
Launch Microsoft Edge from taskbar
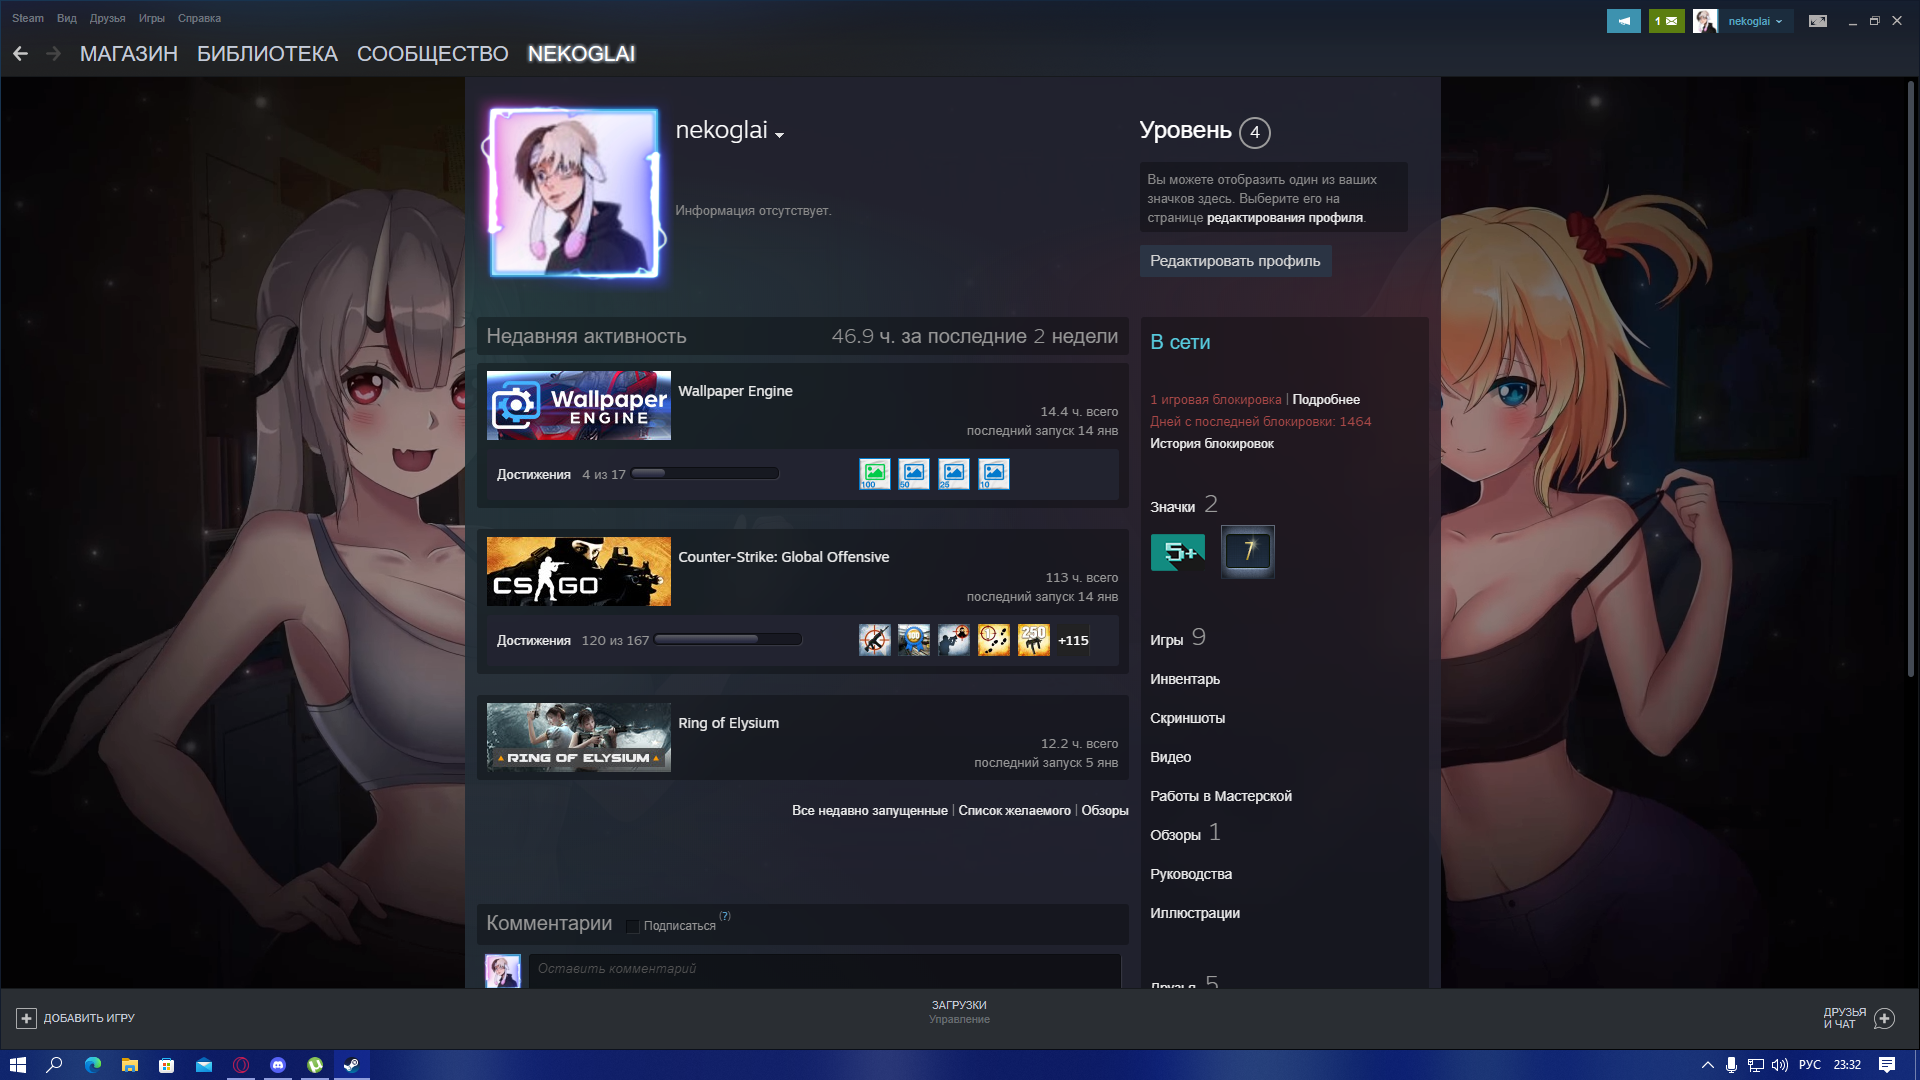[93, 1065]
